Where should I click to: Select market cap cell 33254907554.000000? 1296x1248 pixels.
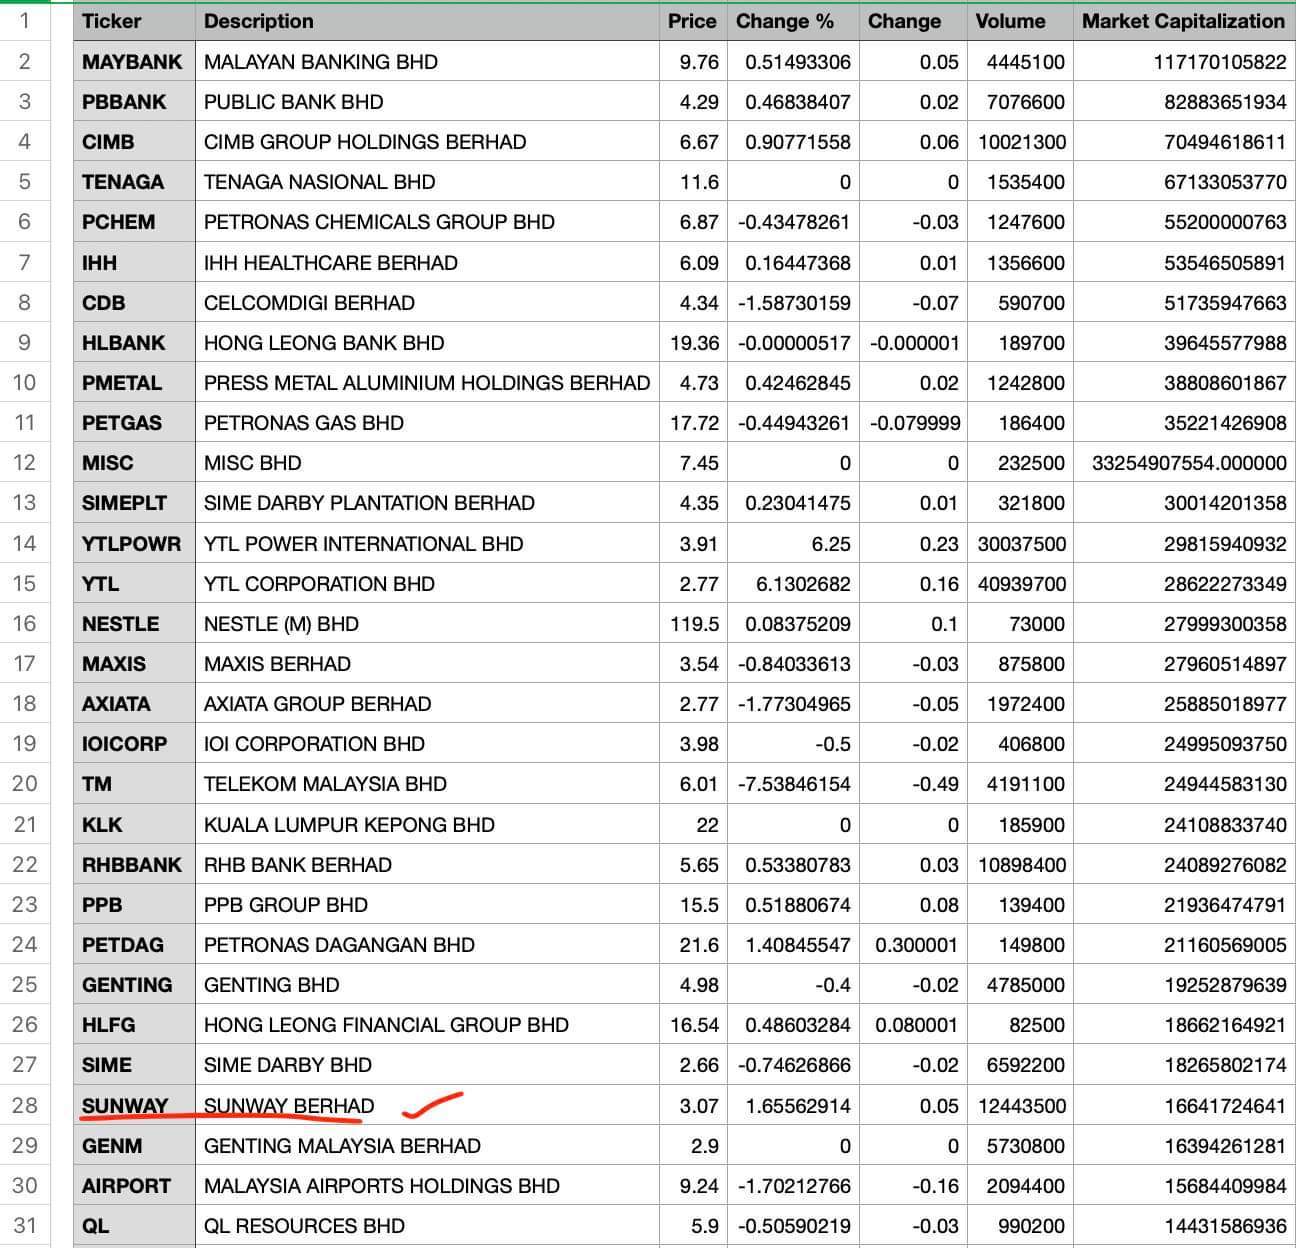1184,463
